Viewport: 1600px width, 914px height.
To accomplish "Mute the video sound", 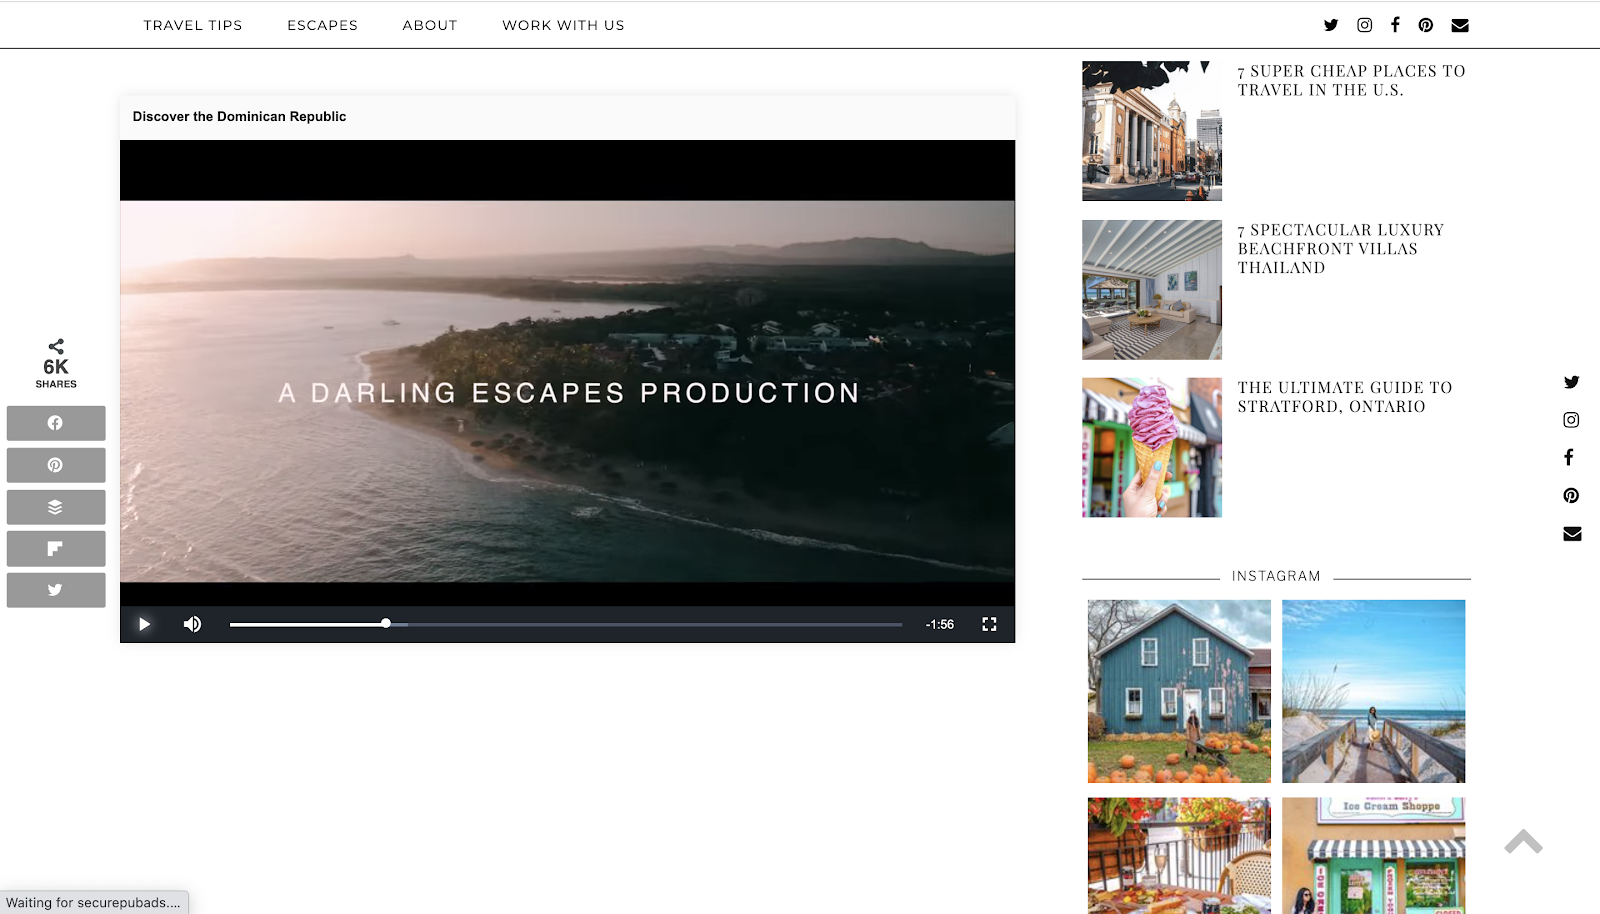I will tap(192, 624).
